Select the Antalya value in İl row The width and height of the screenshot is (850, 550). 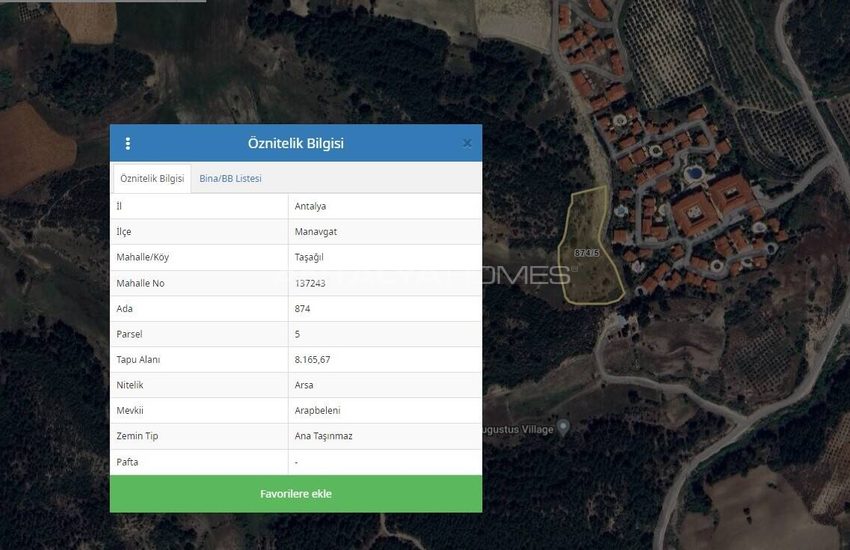point(310,206)
